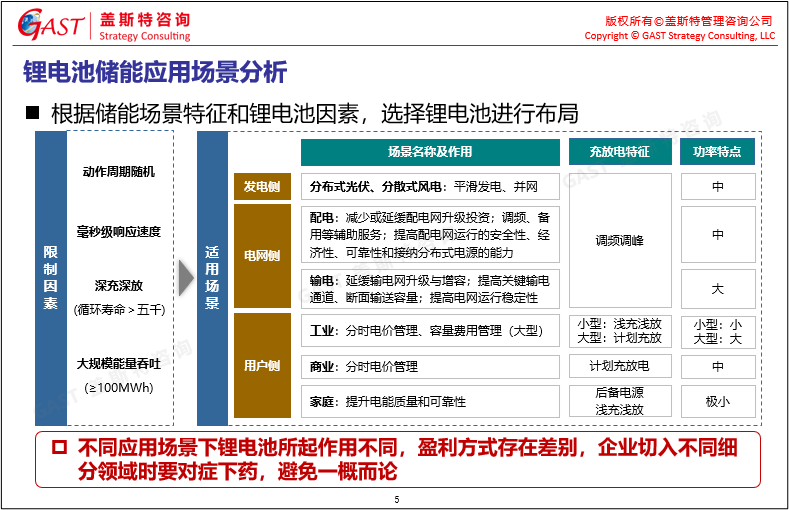789x510 pixels.
Task: Click the 计划充放电 cell in 商业 row
Action: 619,367
